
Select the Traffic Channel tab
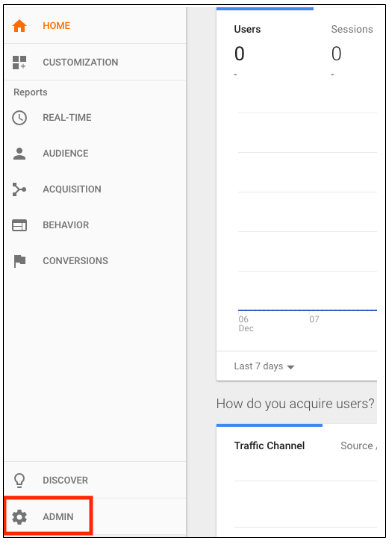point(270,445)
